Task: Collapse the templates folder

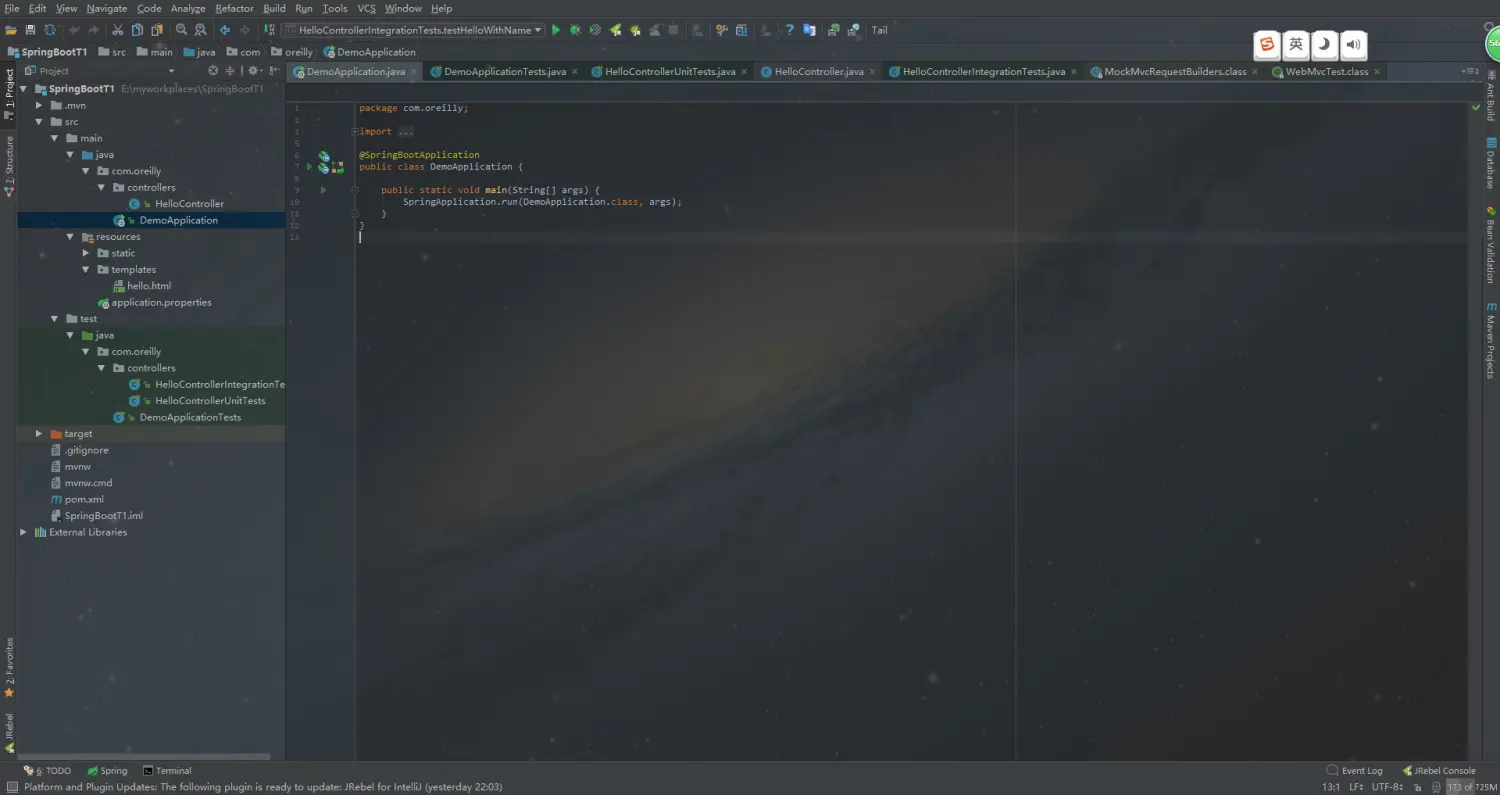Action: click(86, 270)
